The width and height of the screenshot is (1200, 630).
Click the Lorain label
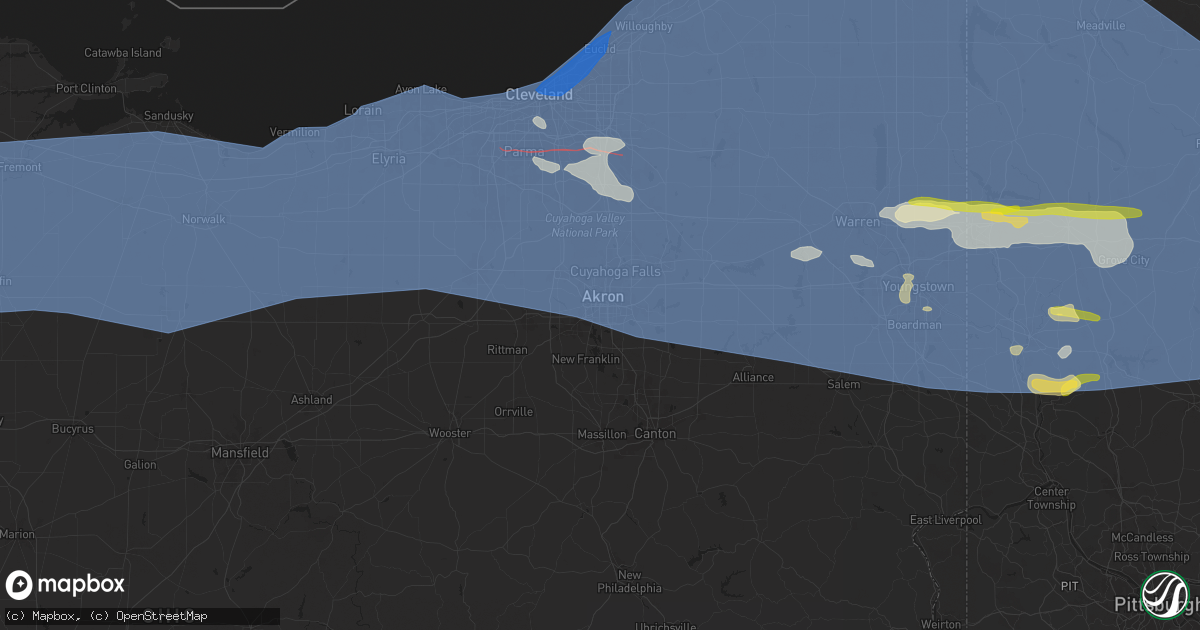pyautogui.click(x=363, y=110)
